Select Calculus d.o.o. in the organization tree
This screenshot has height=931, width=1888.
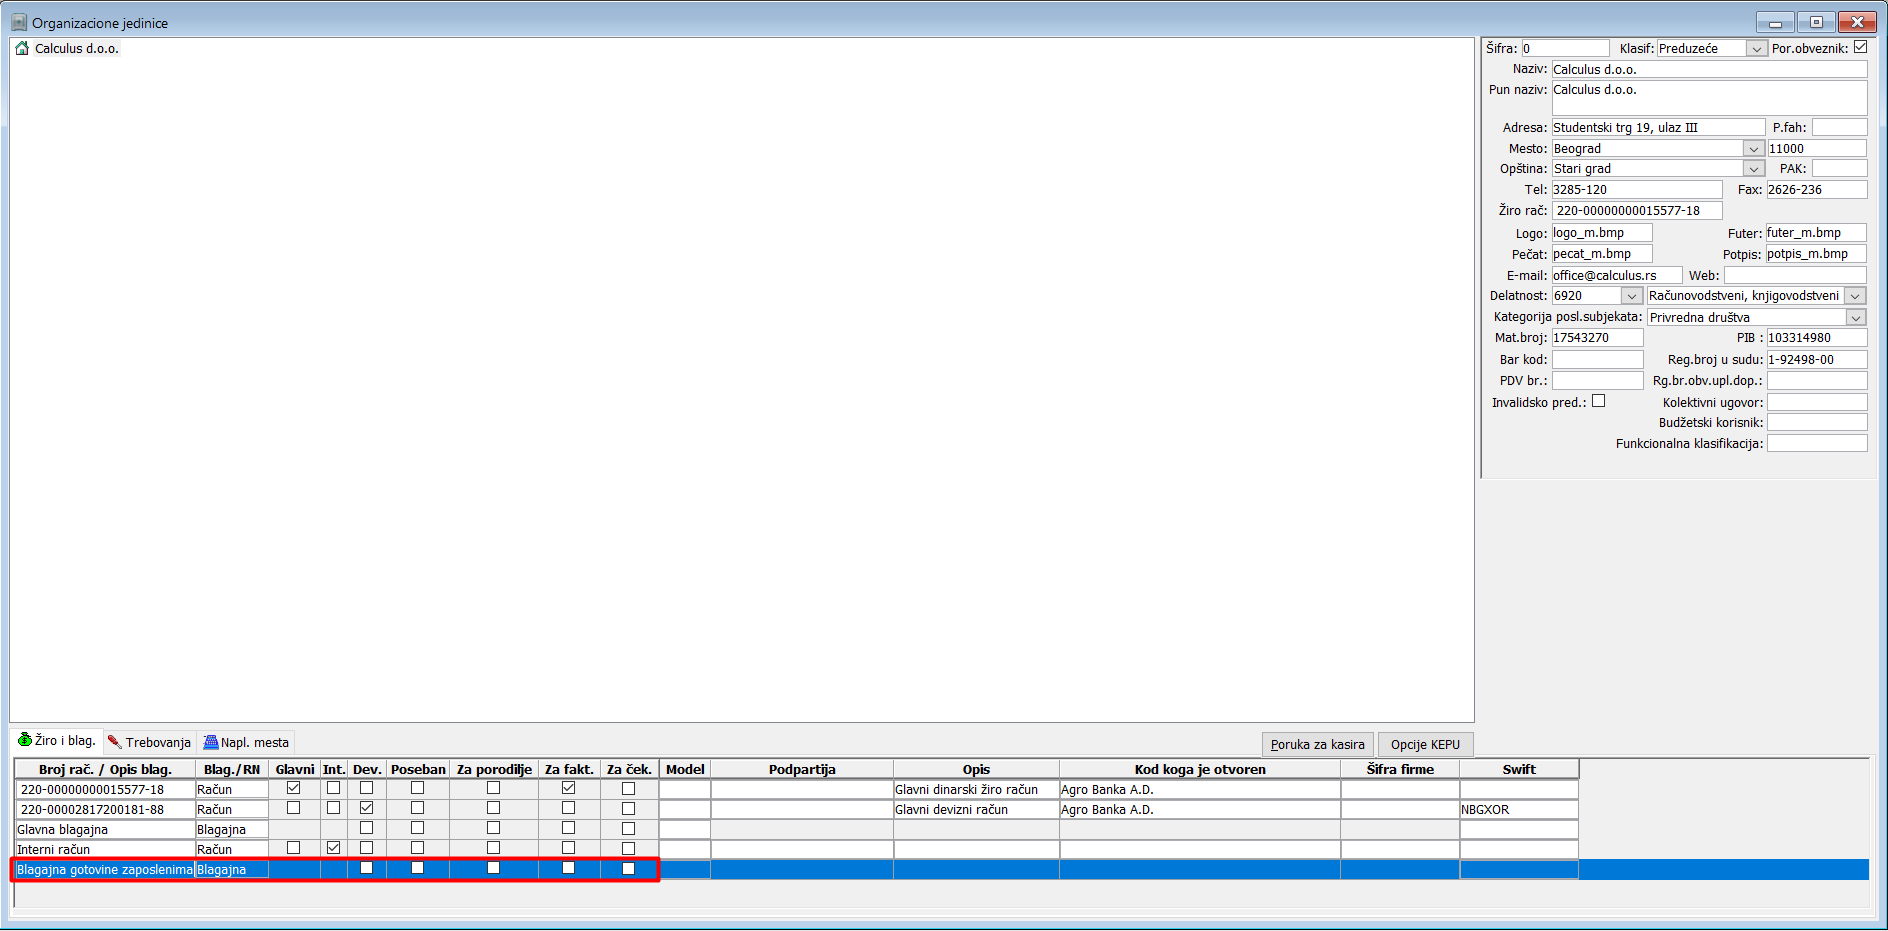pyautogui.click(x=77, y=48)
